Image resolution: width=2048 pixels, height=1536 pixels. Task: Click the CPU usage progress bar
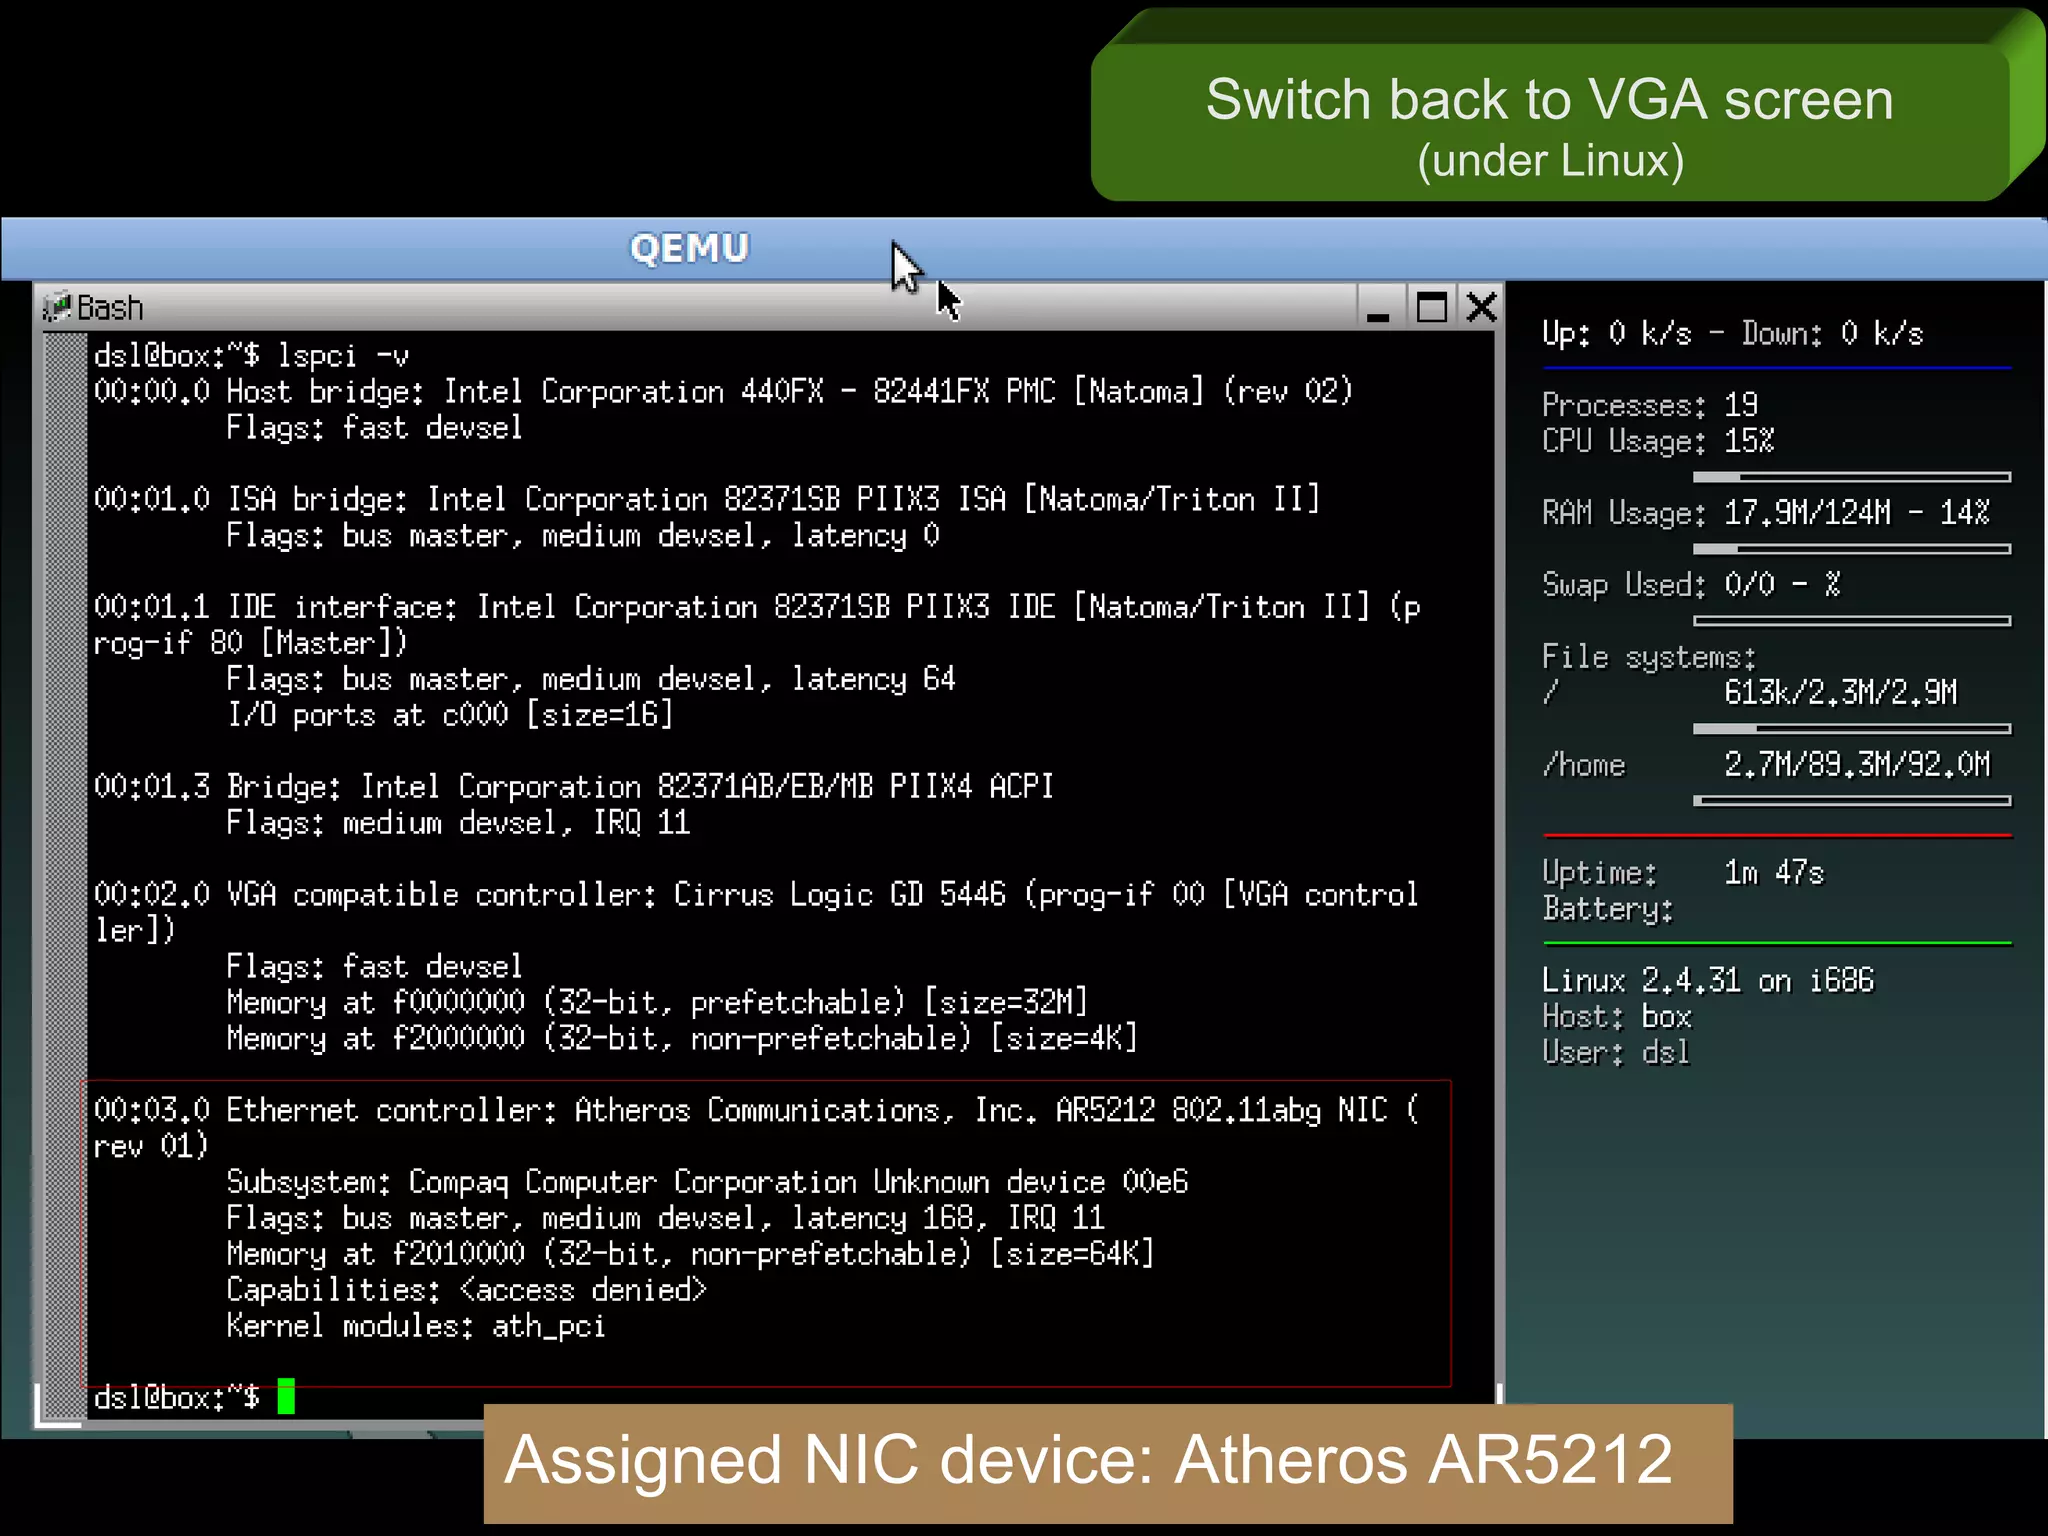1852,477
